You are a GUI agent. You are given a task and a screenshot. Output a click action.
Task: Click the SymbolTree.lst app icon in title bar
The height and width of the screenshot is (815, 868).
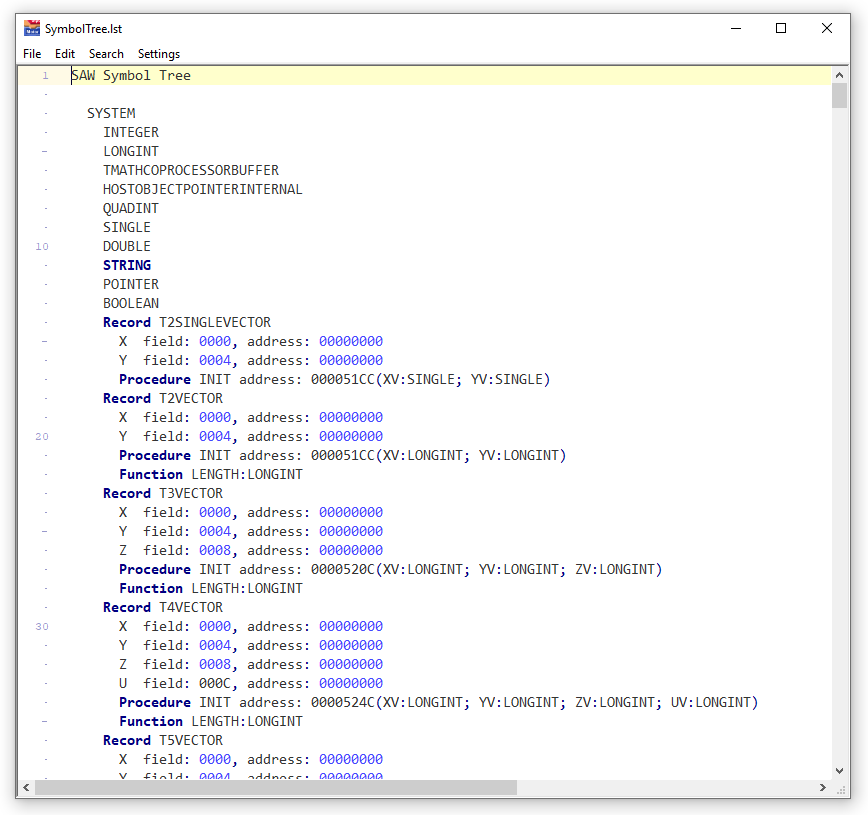tap(32, 28)
